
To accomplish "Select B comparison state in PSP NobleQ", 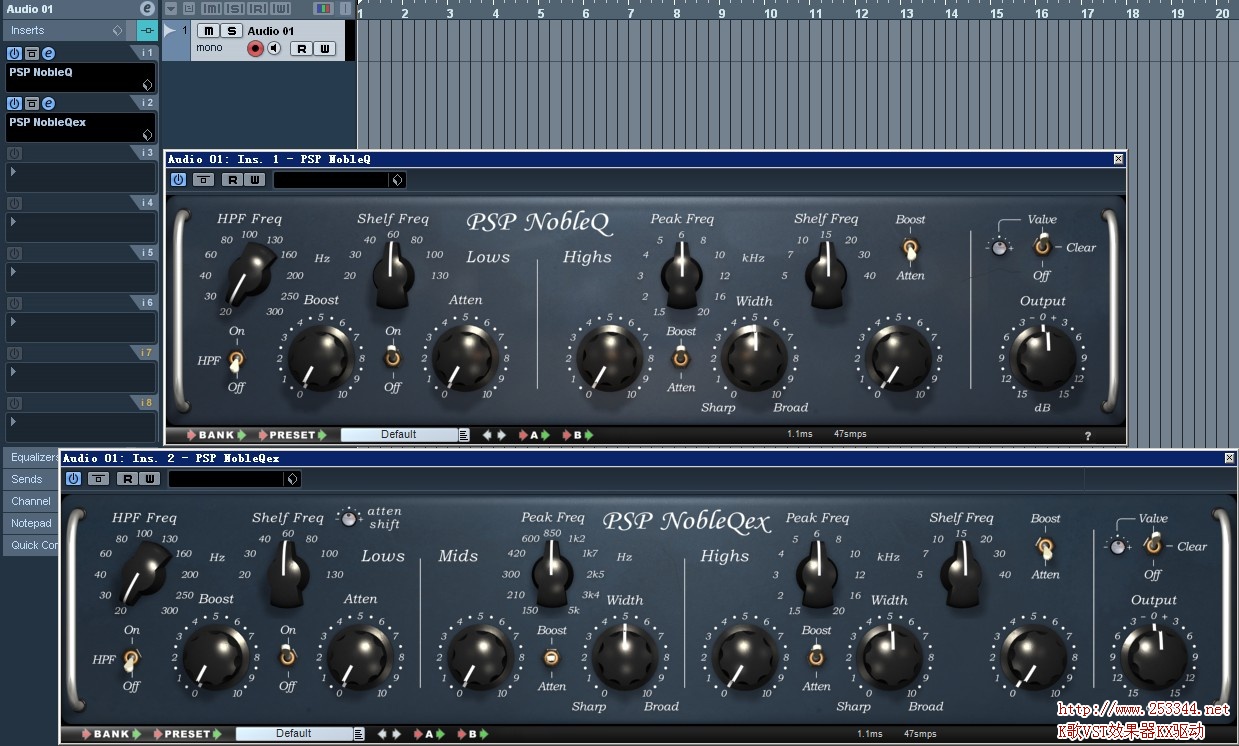I will 578,435.
